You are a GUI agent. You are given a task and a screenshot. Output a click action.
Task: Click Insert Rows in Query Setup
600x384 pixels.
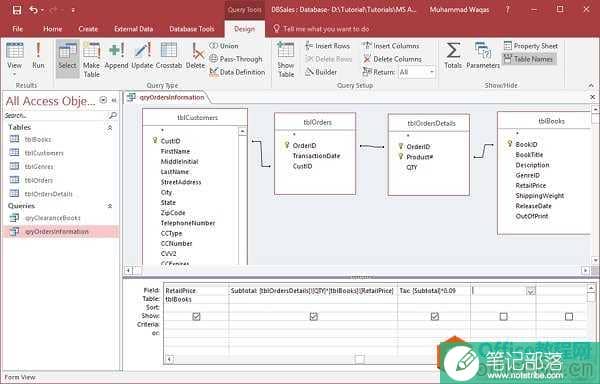(x=328, y=46)
